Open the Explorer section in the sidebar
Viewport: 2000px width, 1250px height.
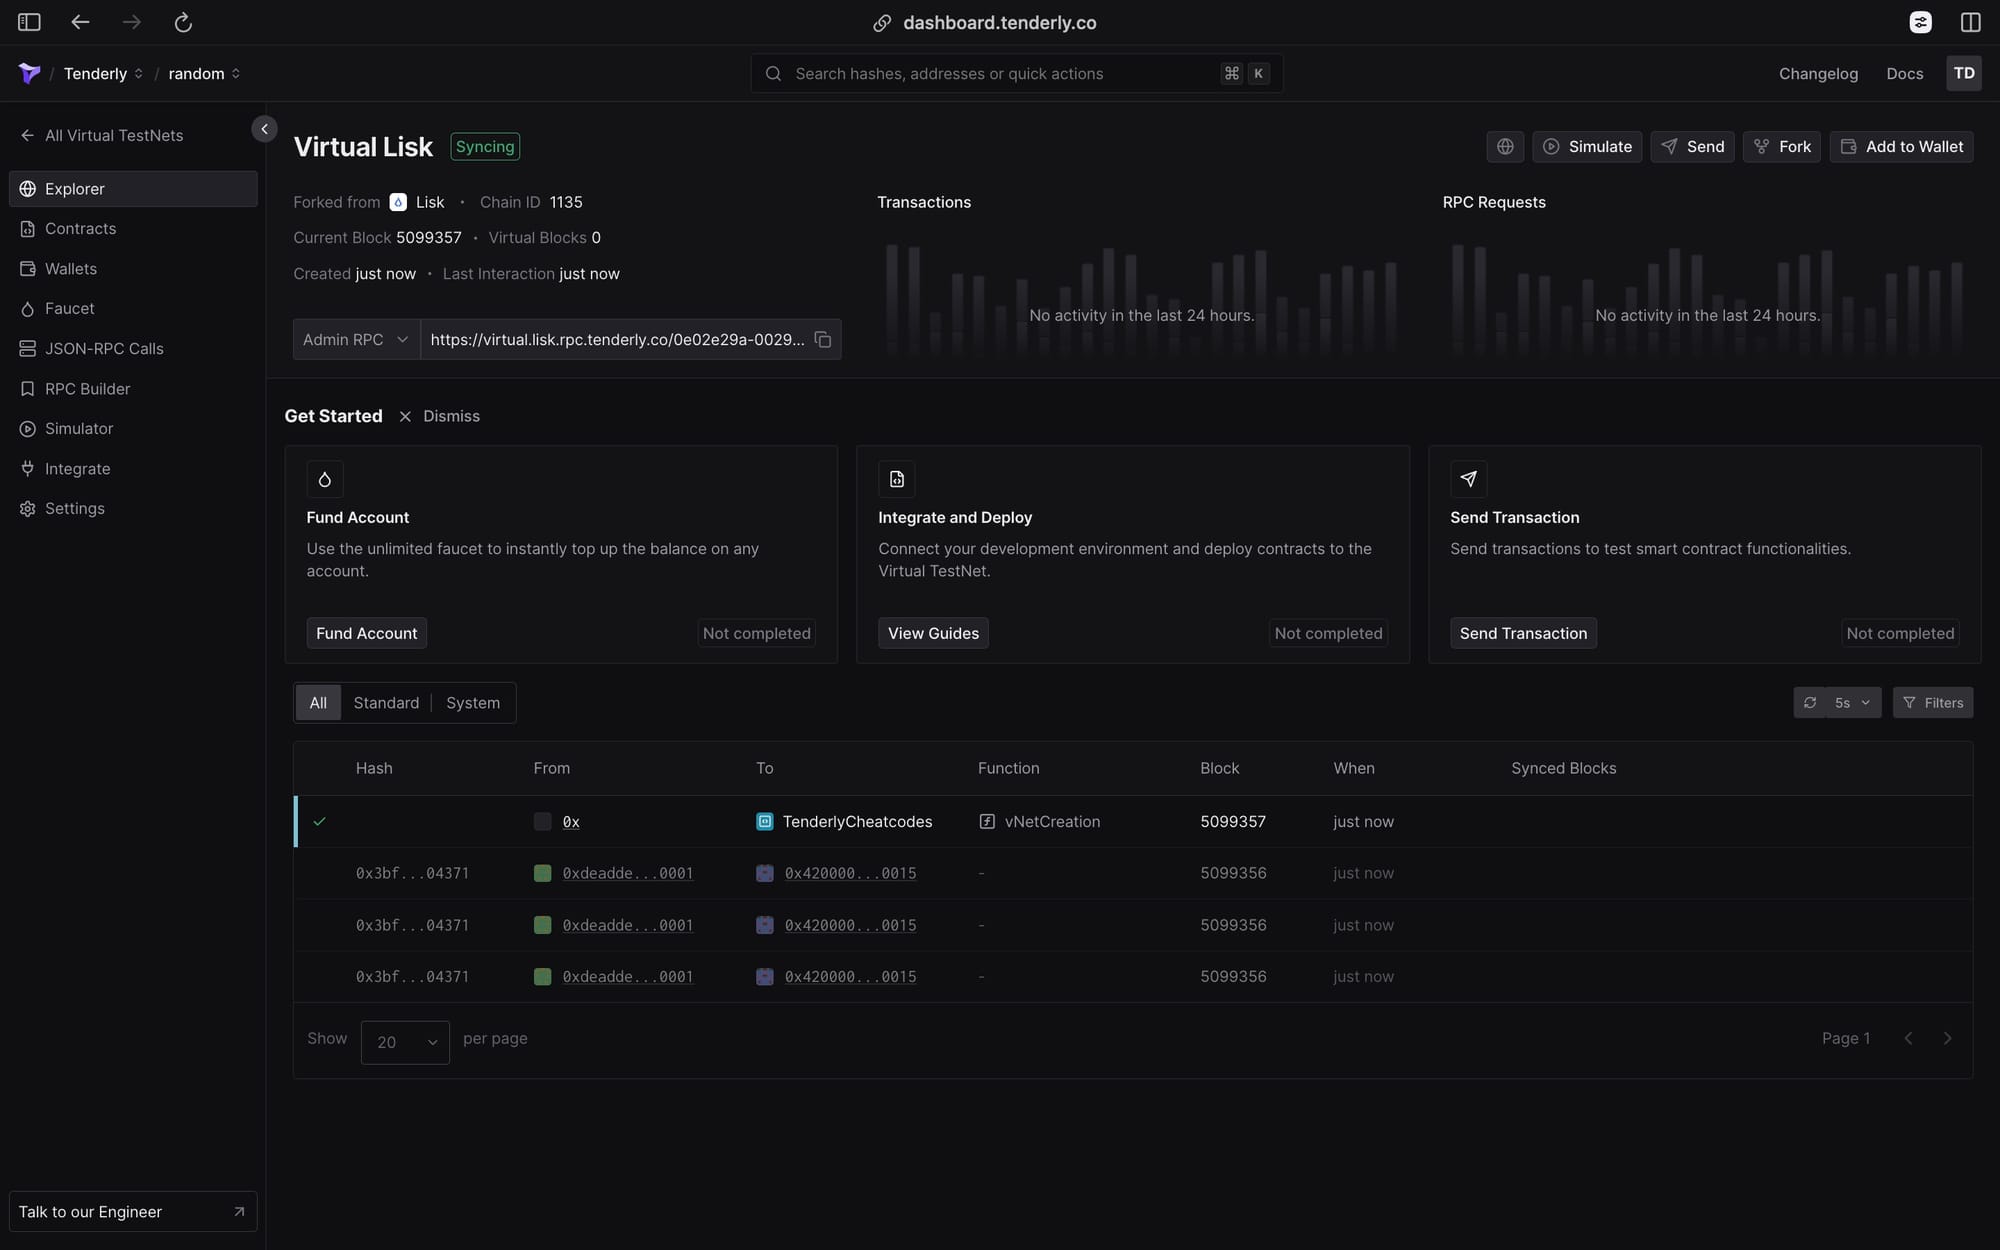(74, 188)
